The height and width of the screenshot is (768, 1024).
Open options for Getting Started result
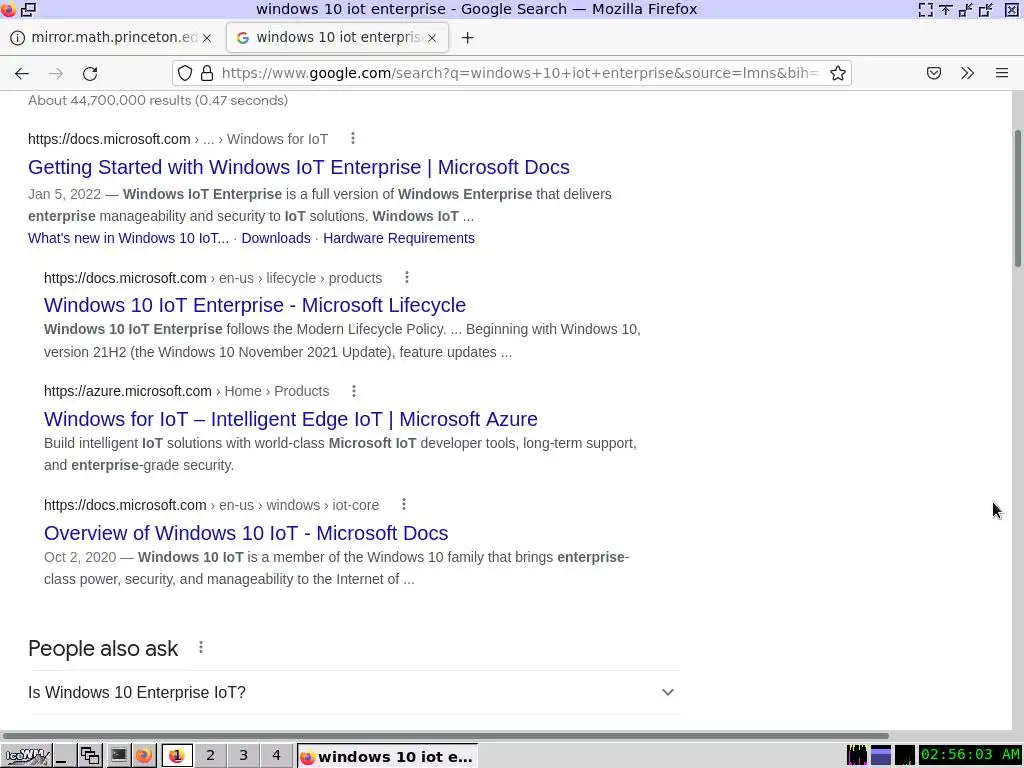[x=353, y=138]
